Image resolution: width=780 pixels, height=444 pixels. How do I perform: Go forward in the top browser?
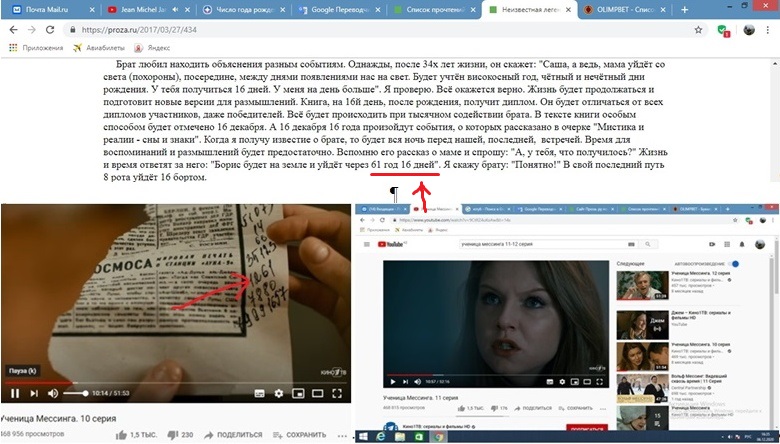(31, 30)
